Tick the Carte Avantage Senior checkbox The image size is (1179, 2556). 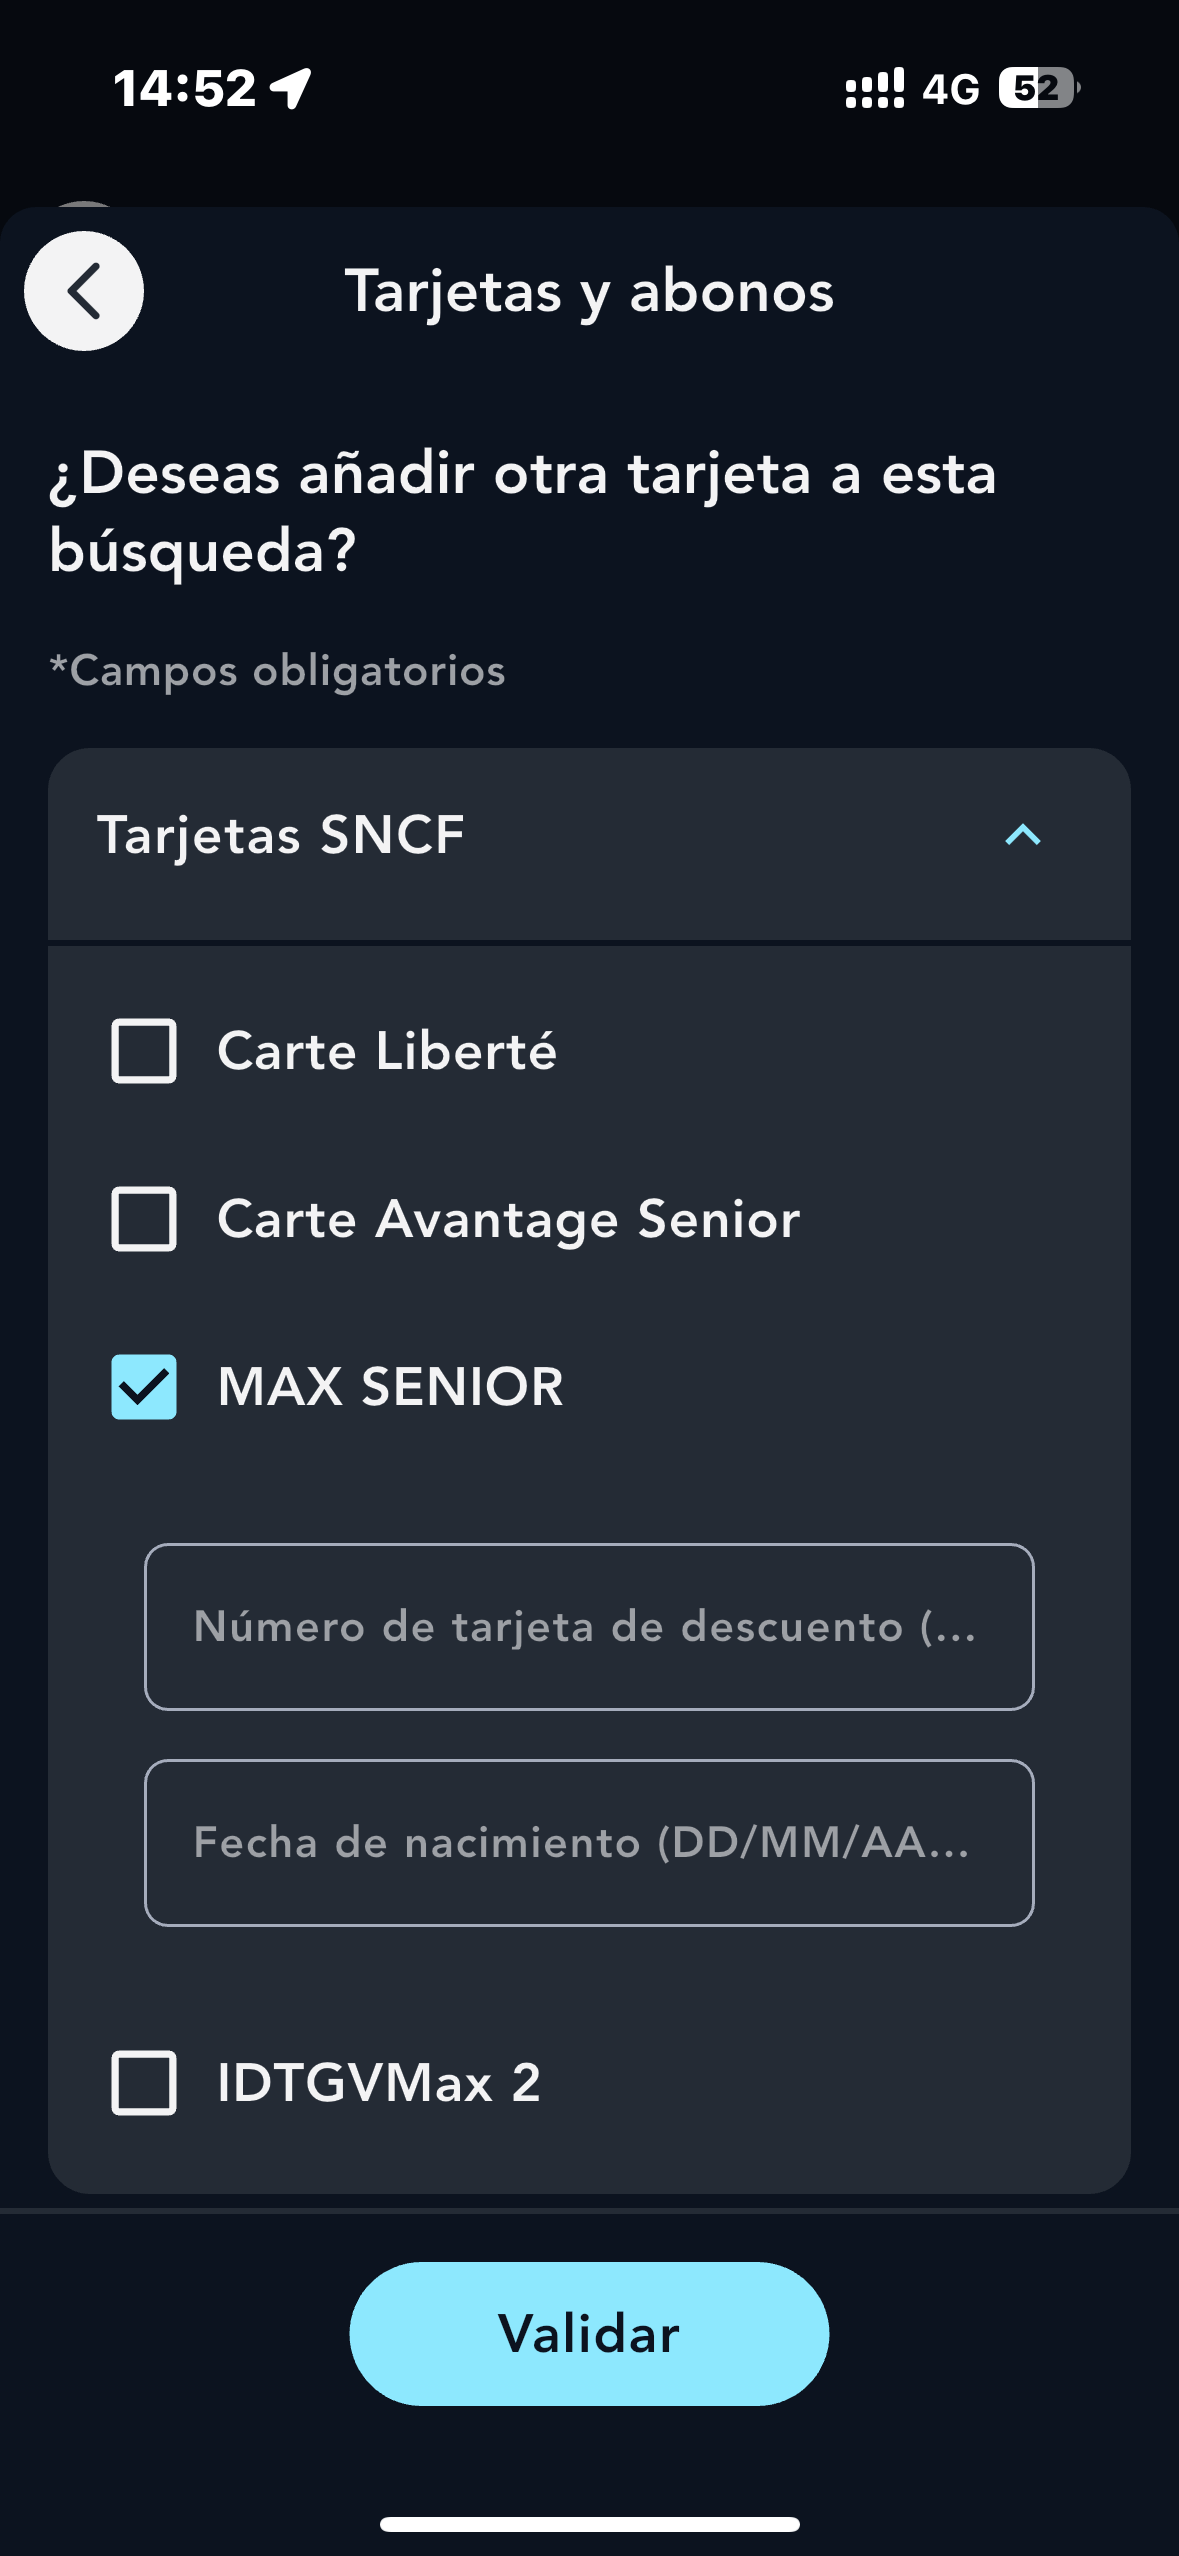click(x=144, y=1219)
